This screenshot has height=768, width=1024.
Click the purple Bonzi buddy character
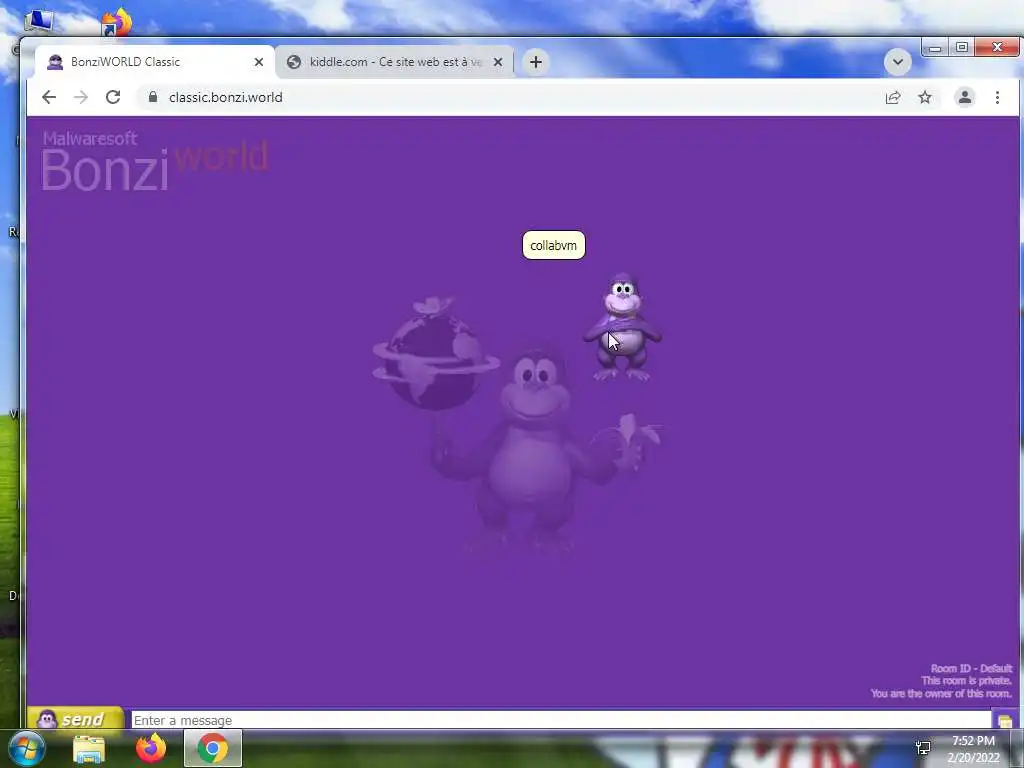622,328
